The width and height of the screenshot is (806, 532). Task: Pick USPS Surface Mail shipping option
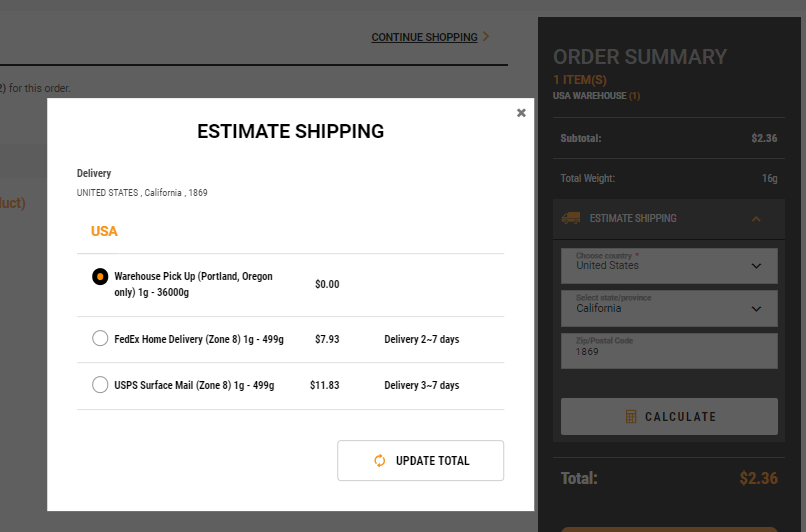coord(100,384)
